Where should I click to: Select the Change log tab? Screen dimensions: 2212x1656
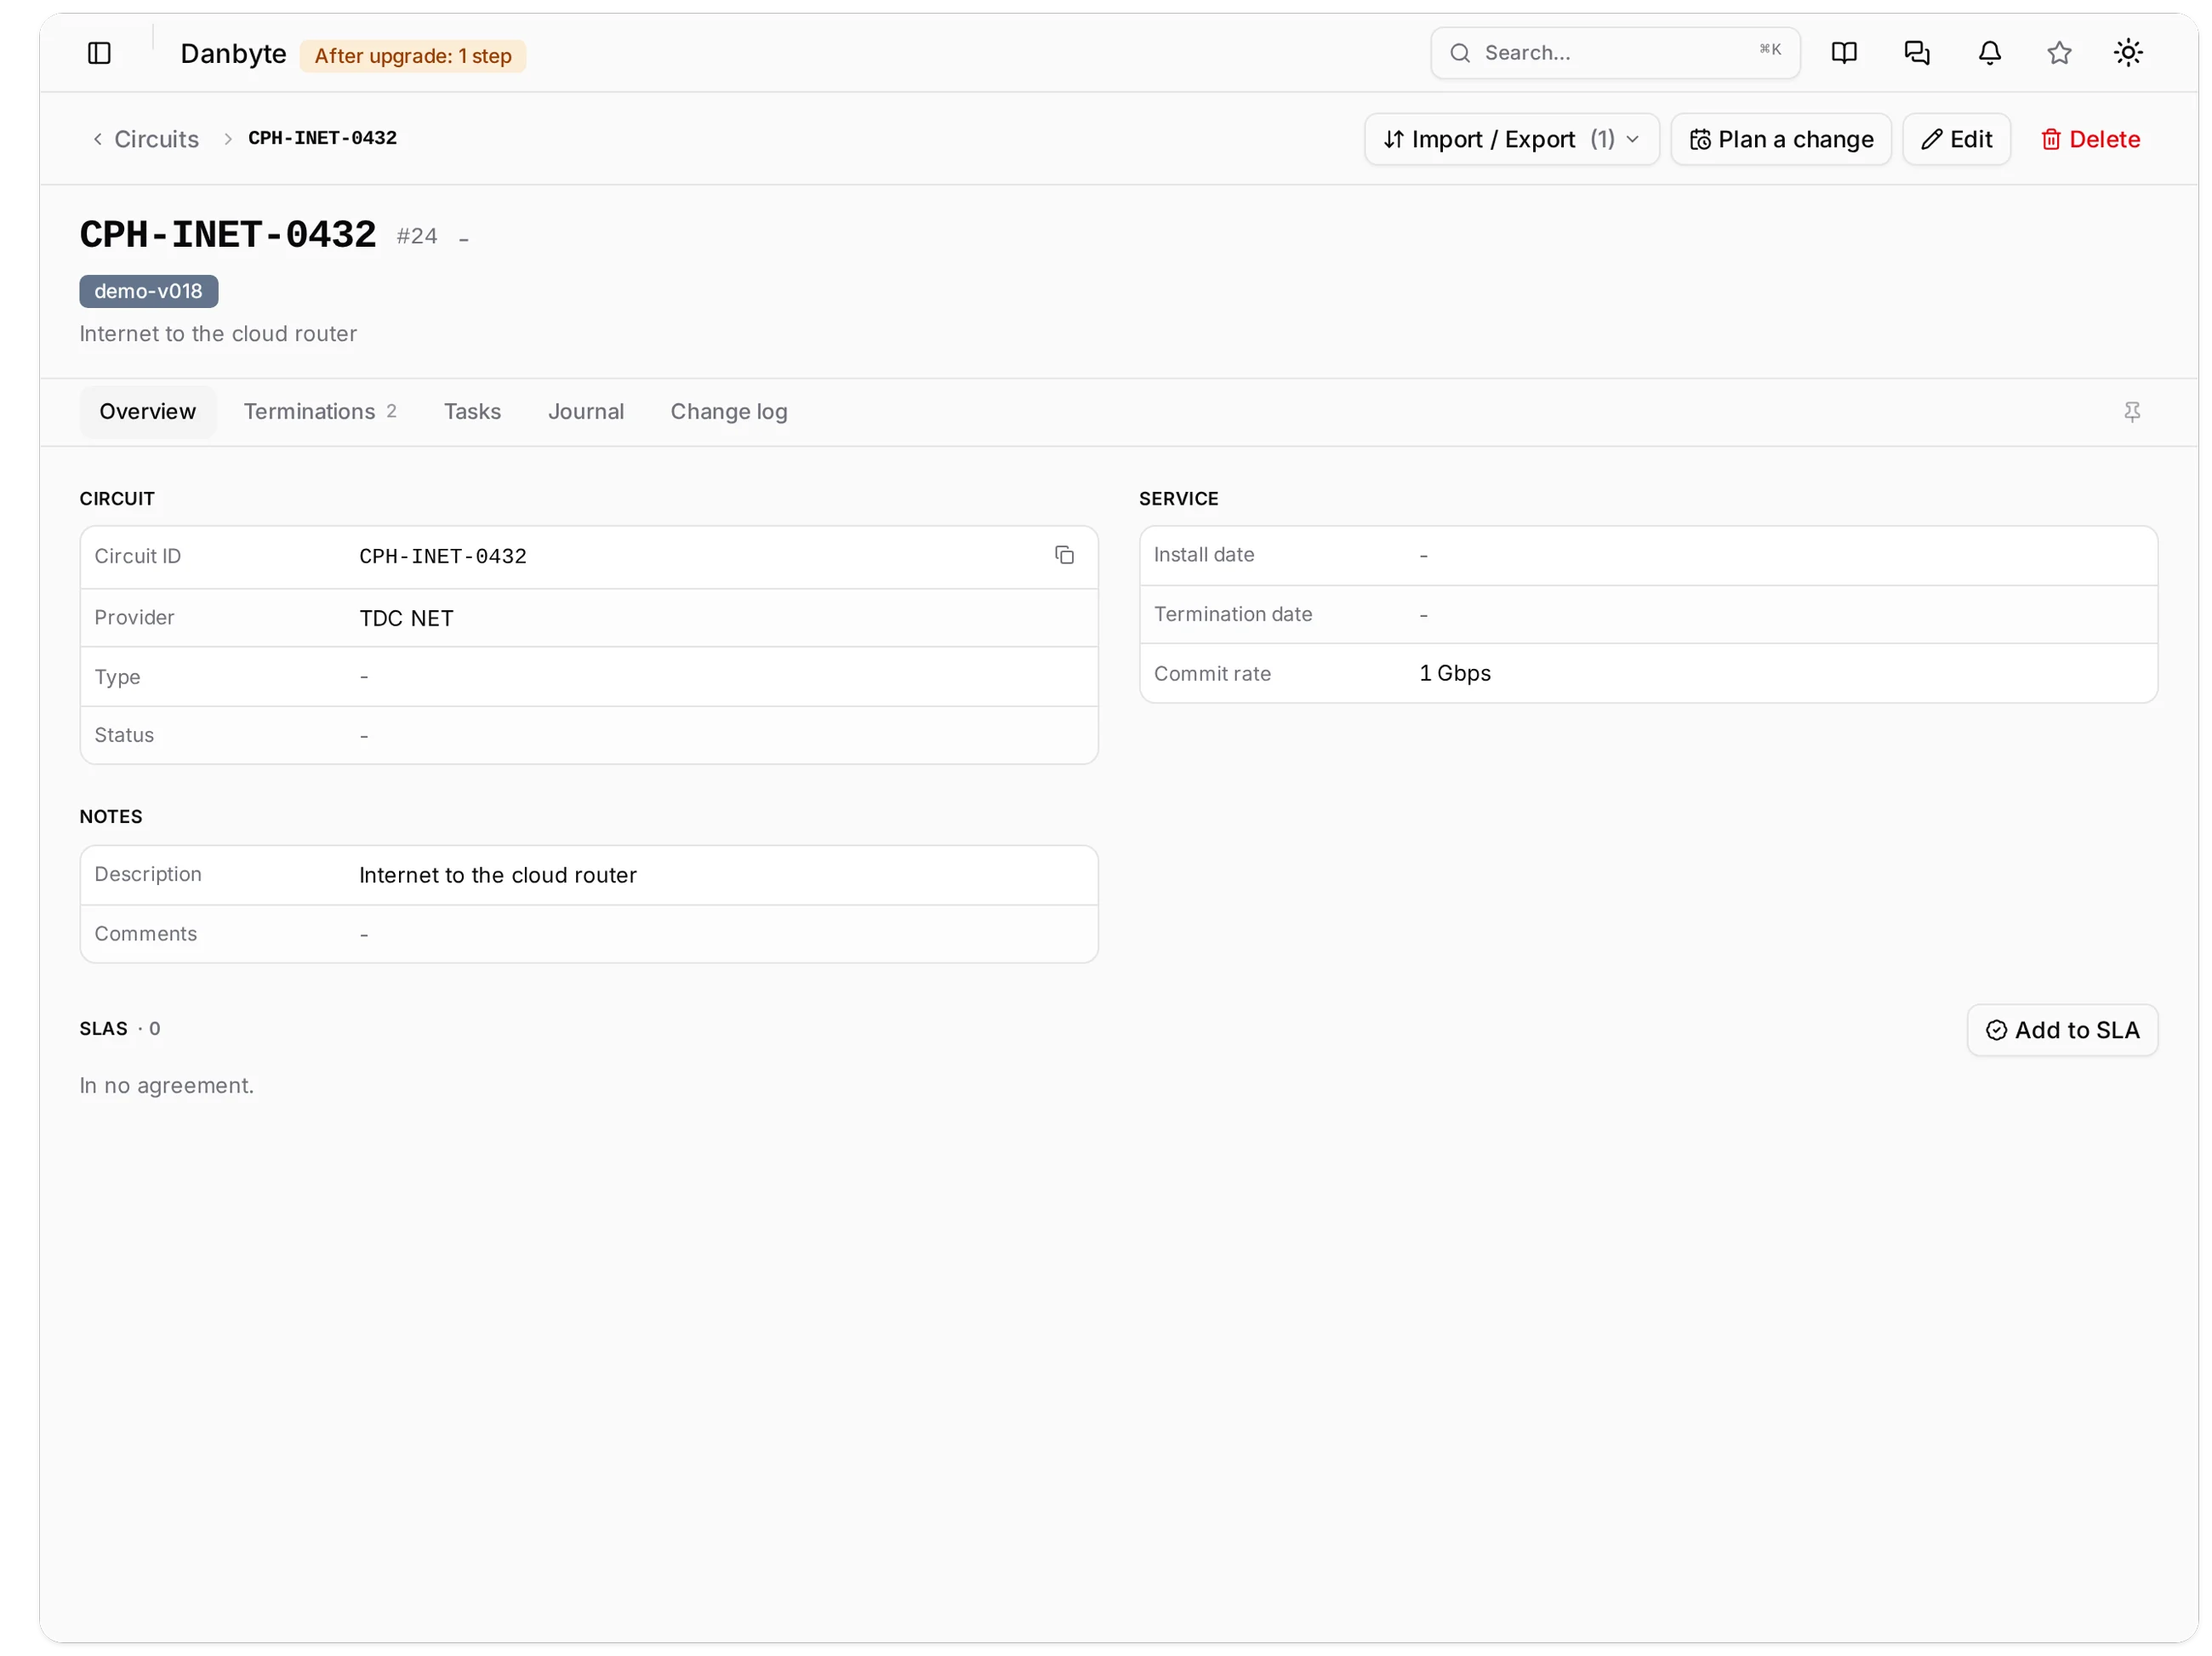click(x=728, y=412)
